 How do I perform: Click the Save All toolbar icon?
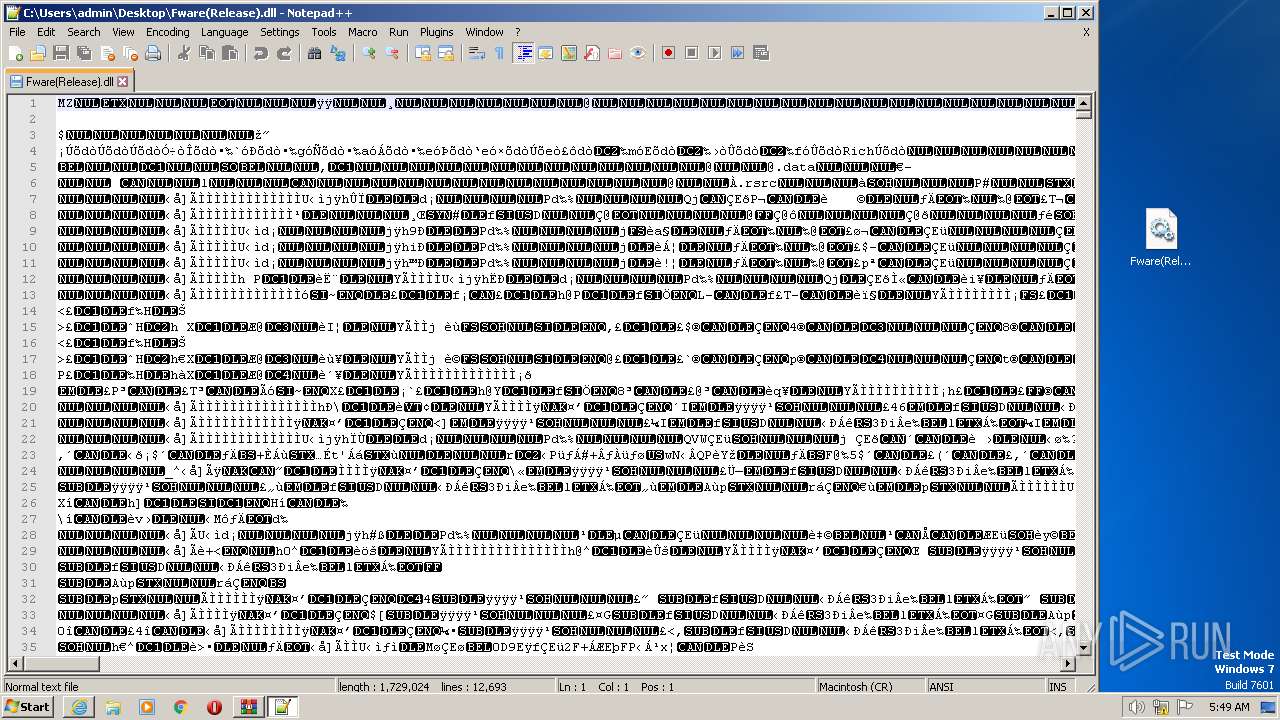point(82,53)
